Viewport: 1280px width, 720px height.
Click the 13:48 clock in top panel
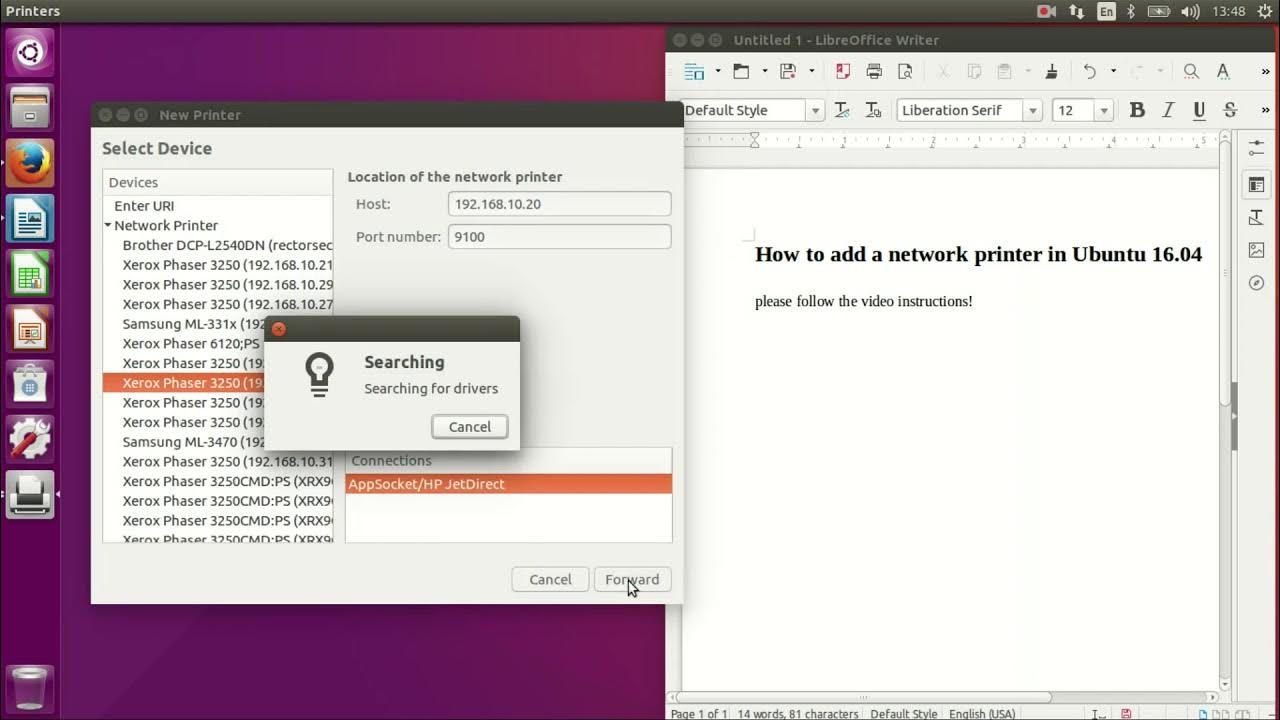(1228, 12)
